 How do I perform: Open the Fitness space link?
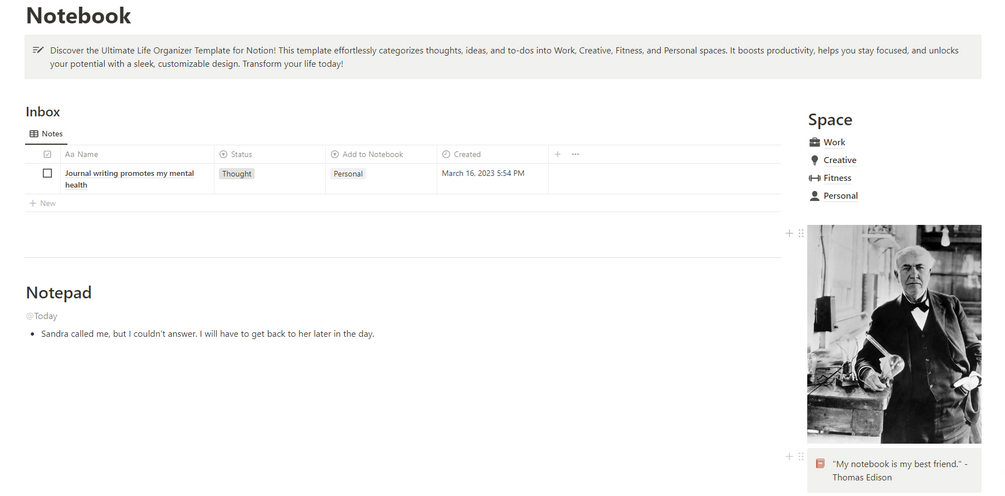click(837, 178)
